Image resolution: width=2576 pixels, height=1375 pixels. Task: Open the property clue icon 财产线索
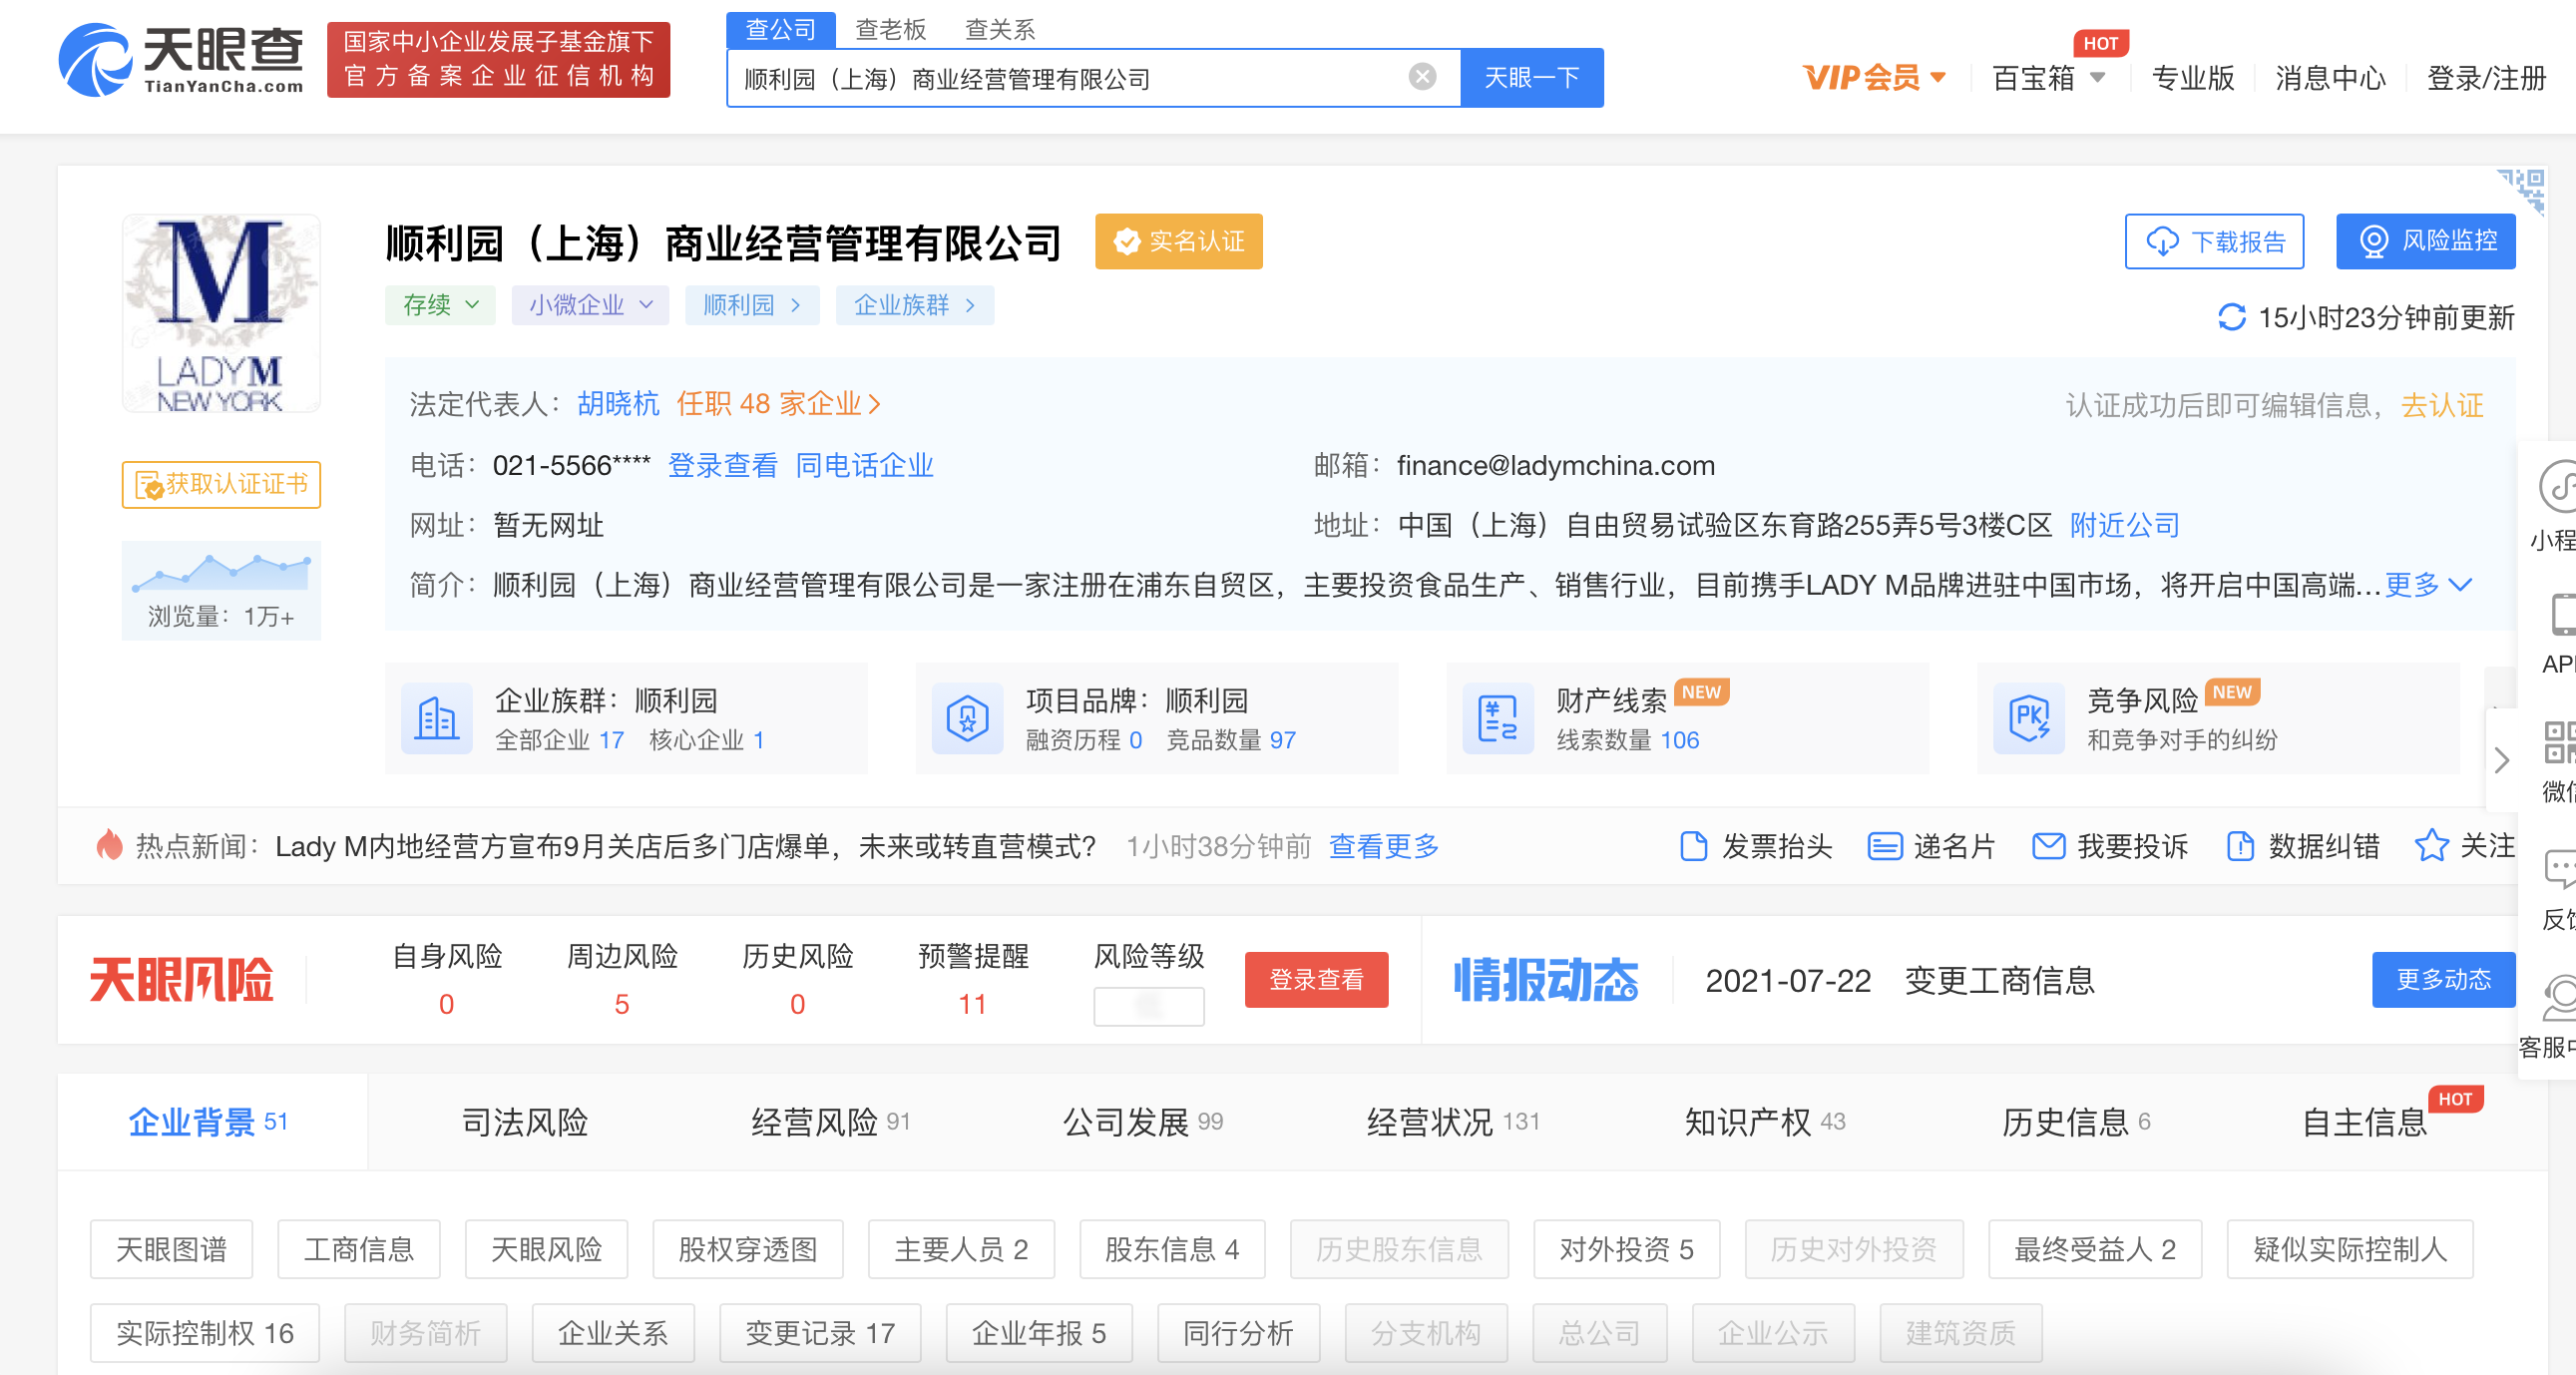[x=1497, y=718]
